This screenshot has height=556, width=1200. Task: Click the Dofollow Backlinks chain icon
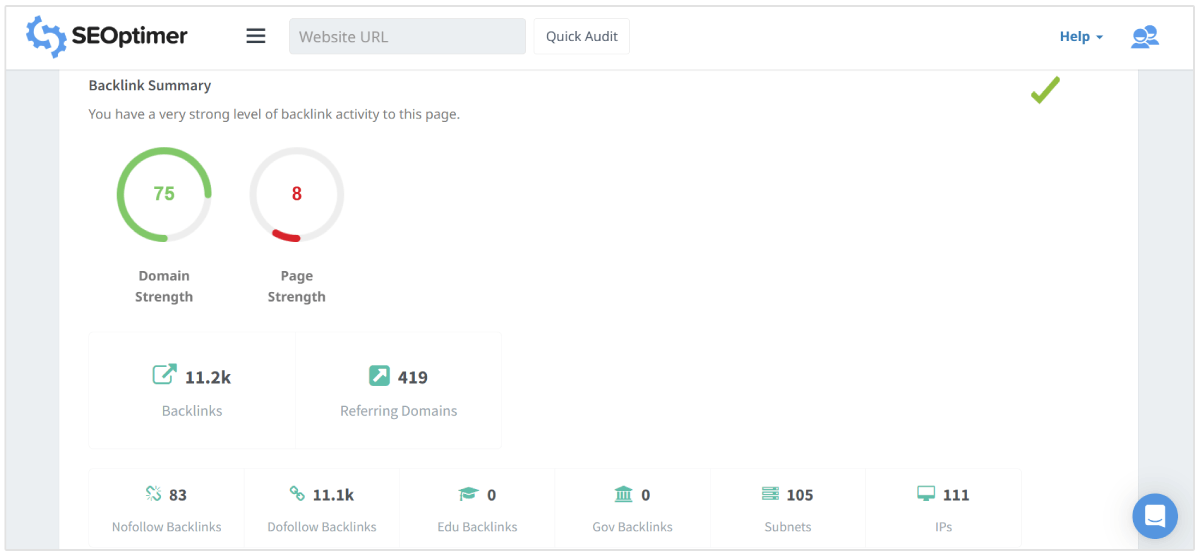pyautogui.click(x=297, y=493)
